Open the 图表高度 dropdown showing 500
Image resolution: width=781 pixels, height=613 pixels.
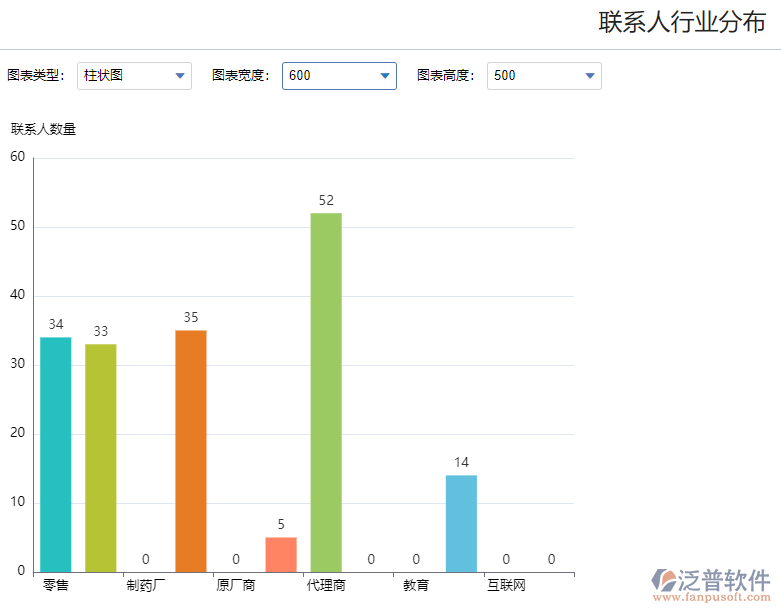coord(544,76)
